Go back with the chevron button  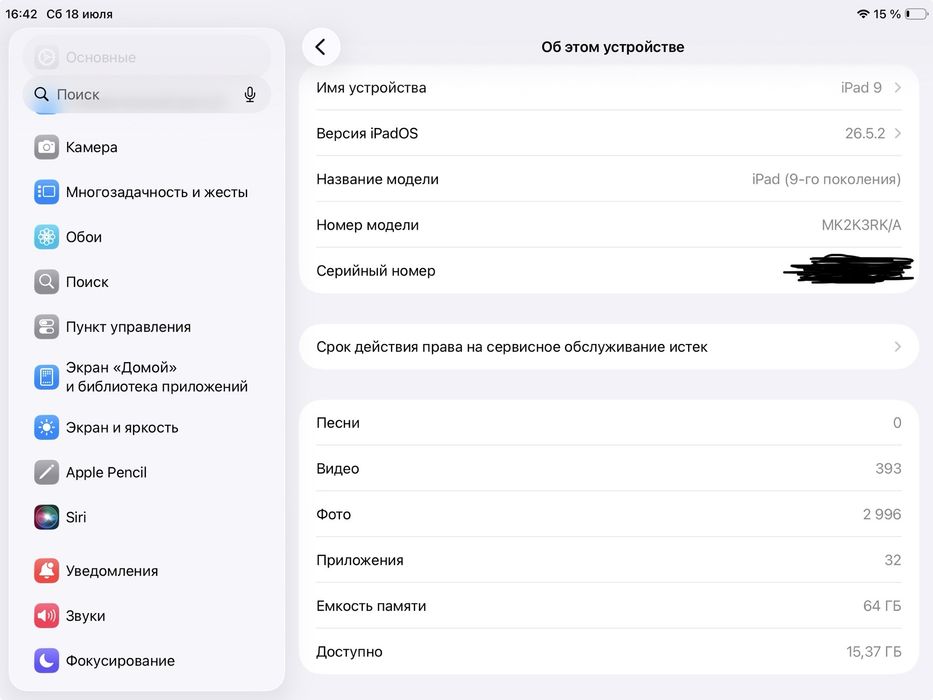(x=321, y=46)
